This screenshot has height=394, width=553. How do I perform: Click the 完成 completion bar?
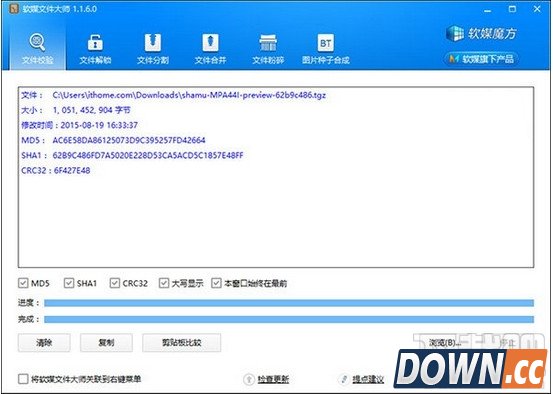[x=289, y=319]
